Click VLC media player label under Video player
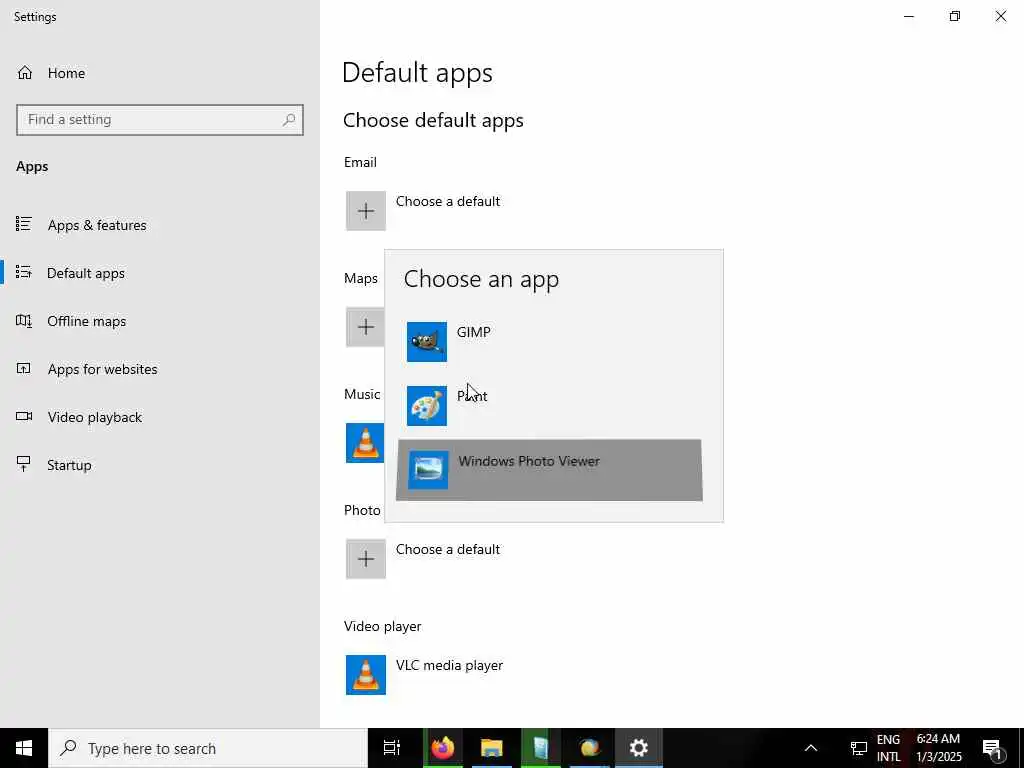Image resolution: width=1024 pixels, height=768 pixels. pyautogui.click(x=449, y=665)
